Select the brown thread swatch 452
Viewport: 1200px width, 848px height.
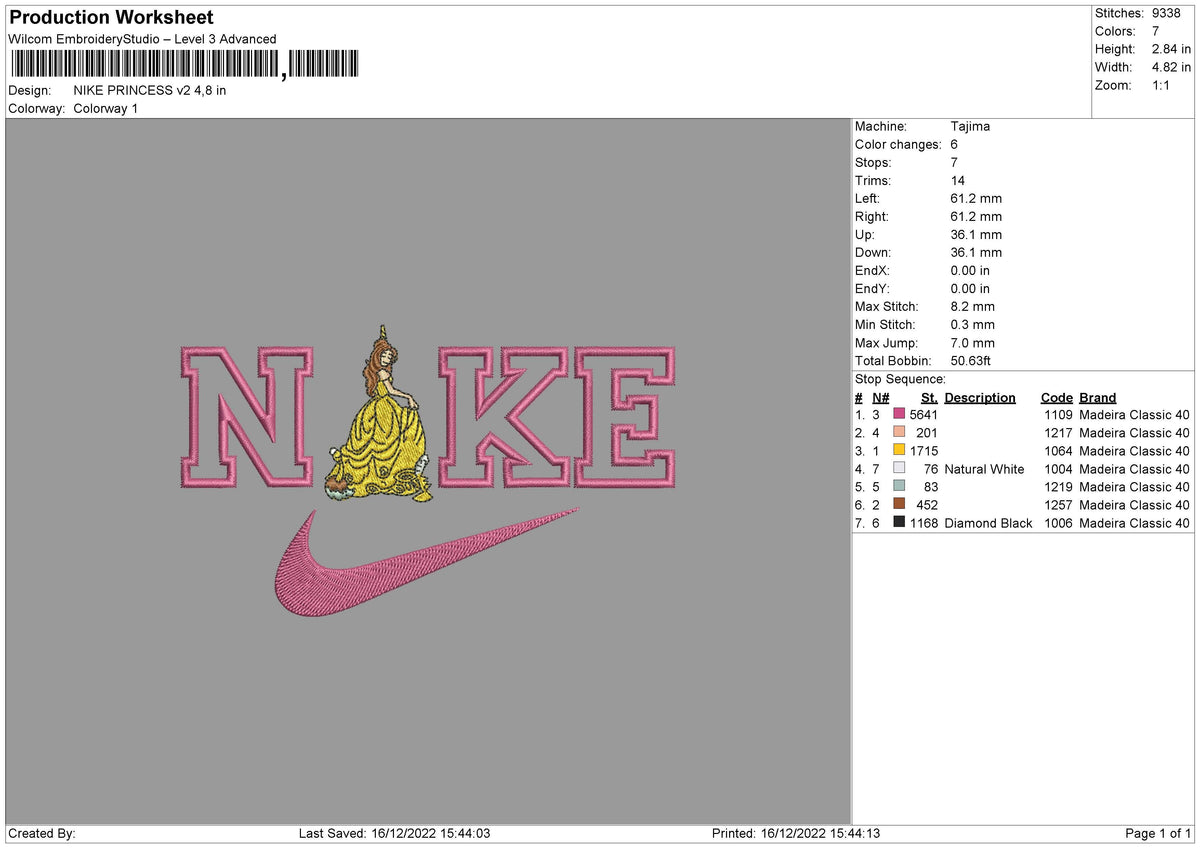899,505
